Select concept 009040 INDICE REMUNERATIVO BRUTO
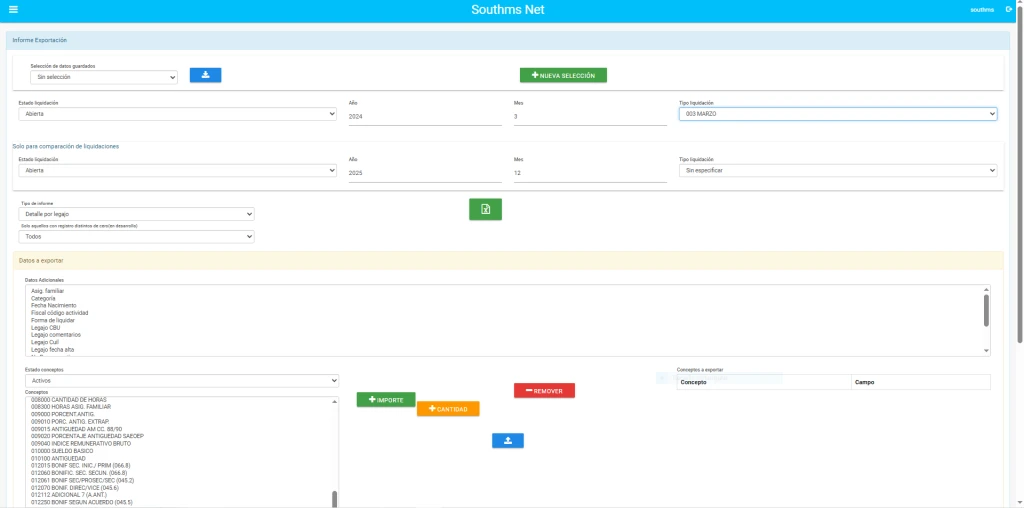This screenshot has width=1024, height=508. [81, 443]
